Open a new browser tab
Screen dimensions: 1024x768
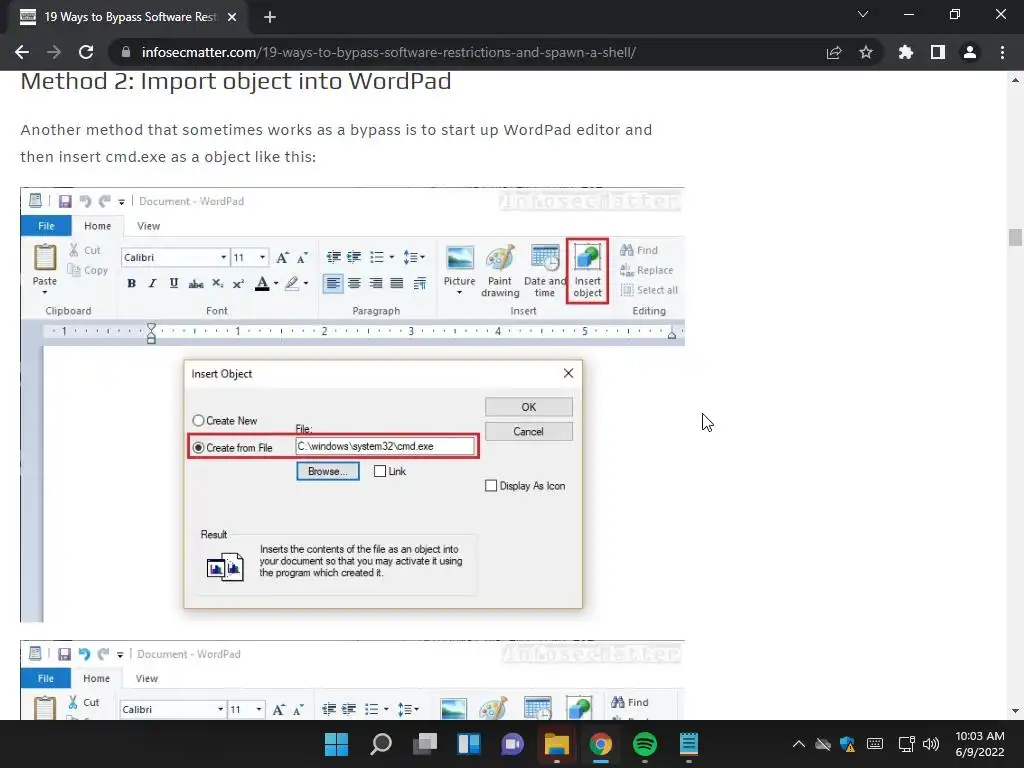tap(270, 17)
